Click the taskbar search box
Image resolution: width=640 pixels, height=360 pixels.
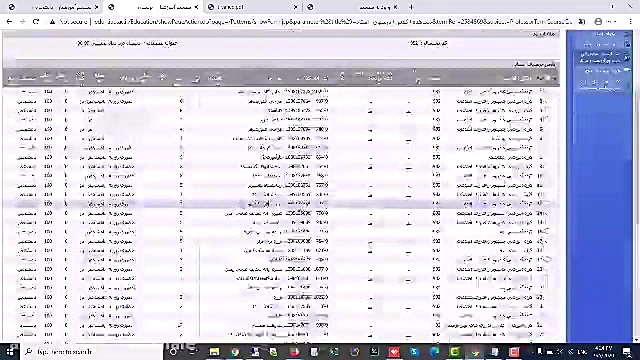[x=91, y=351]
